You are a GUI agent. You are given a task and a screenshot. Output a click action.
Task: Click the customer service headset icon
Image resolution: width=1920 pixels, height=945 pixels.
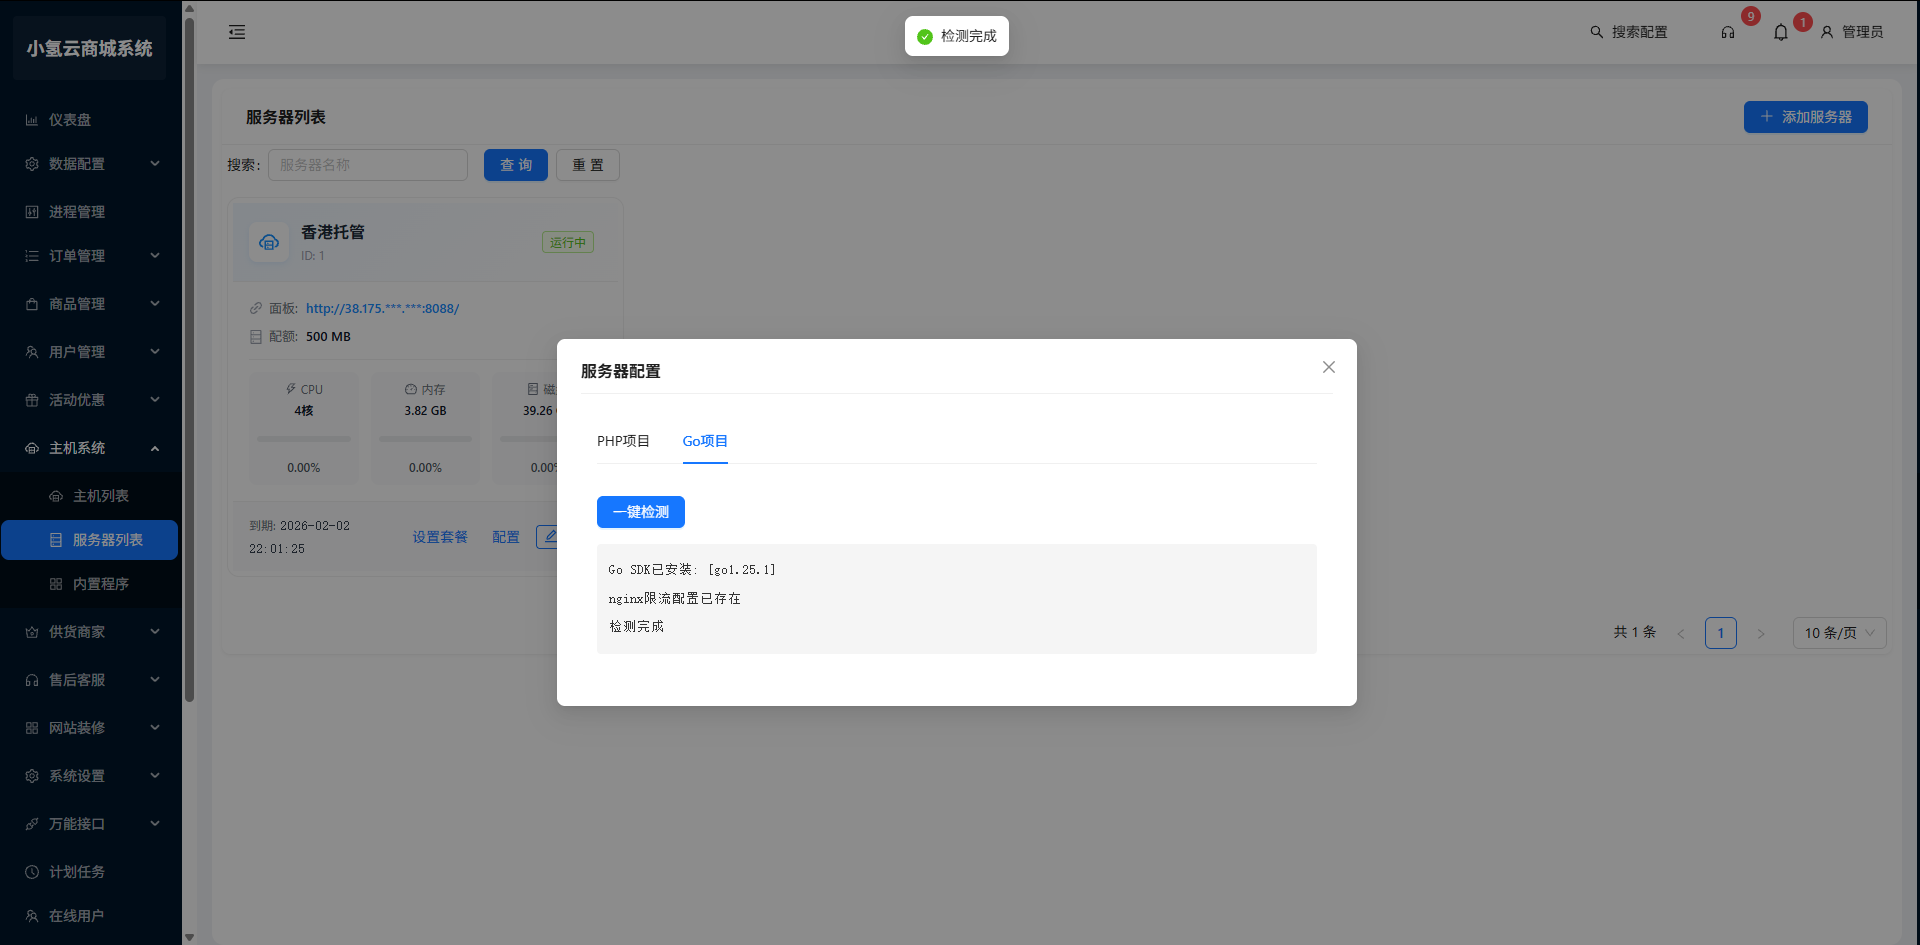[1727, 32]
